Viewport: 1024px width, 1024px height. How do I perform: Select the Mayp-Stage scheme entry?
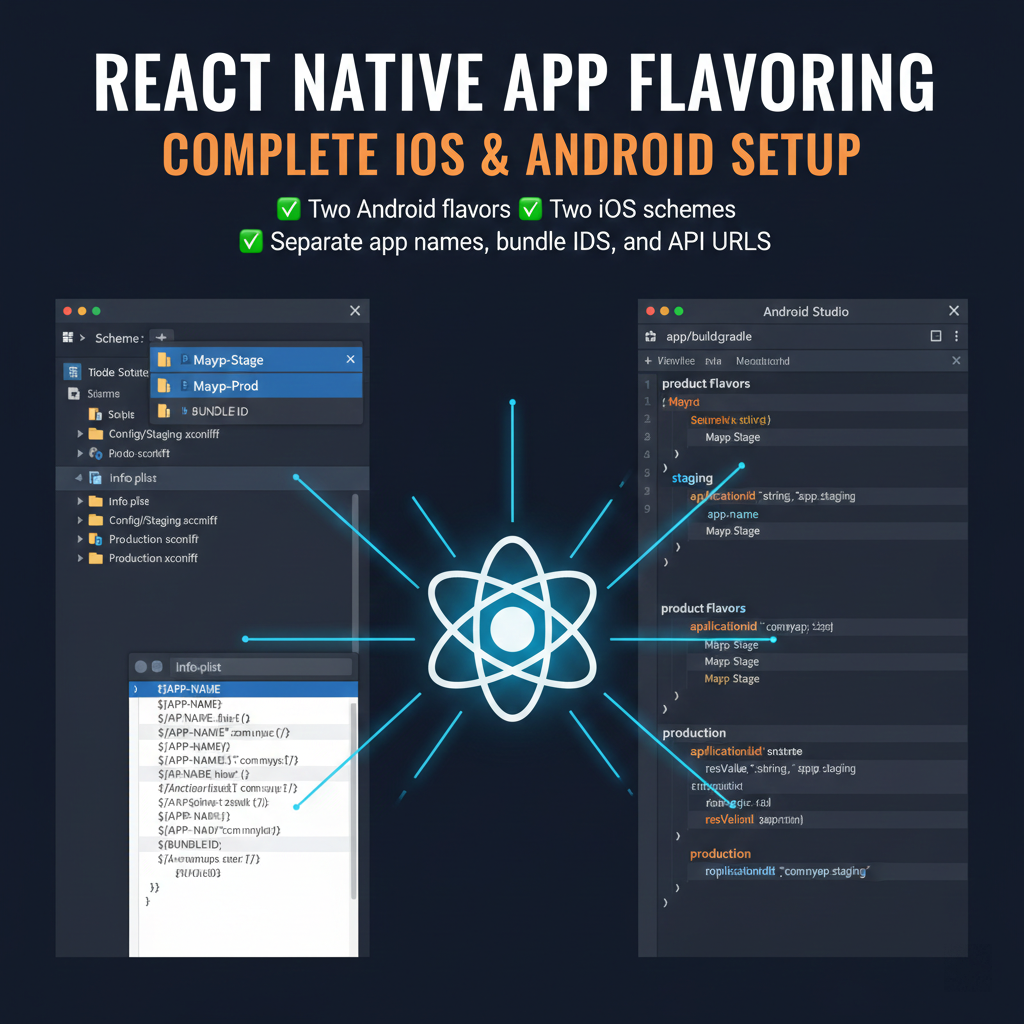(256, 360)
